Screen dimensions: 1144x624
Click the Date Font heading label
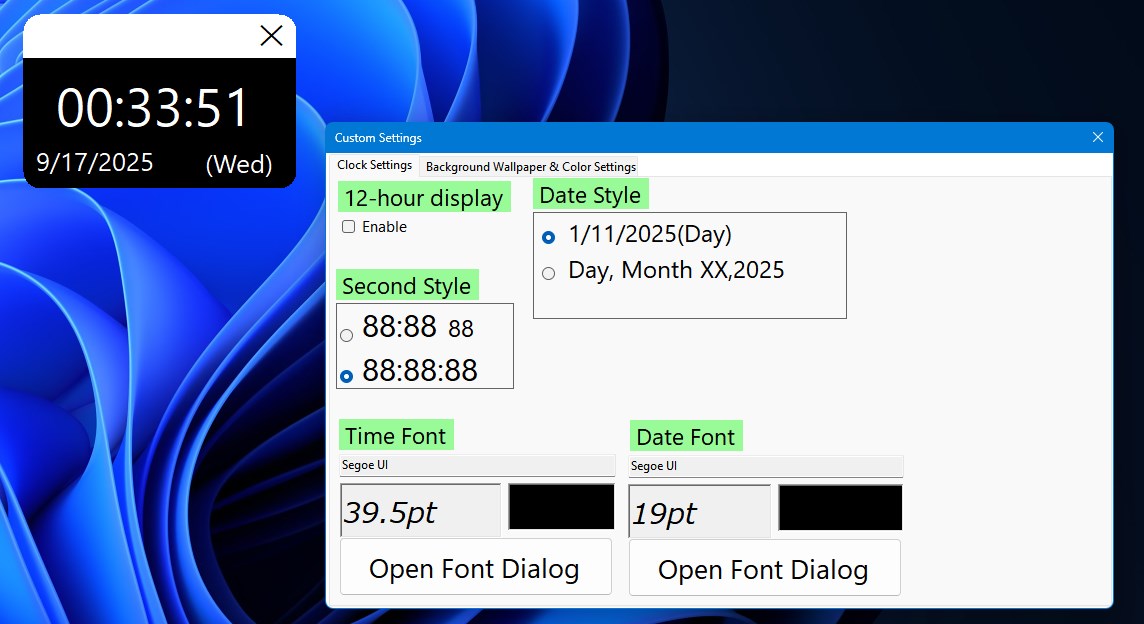coord(686,436)
